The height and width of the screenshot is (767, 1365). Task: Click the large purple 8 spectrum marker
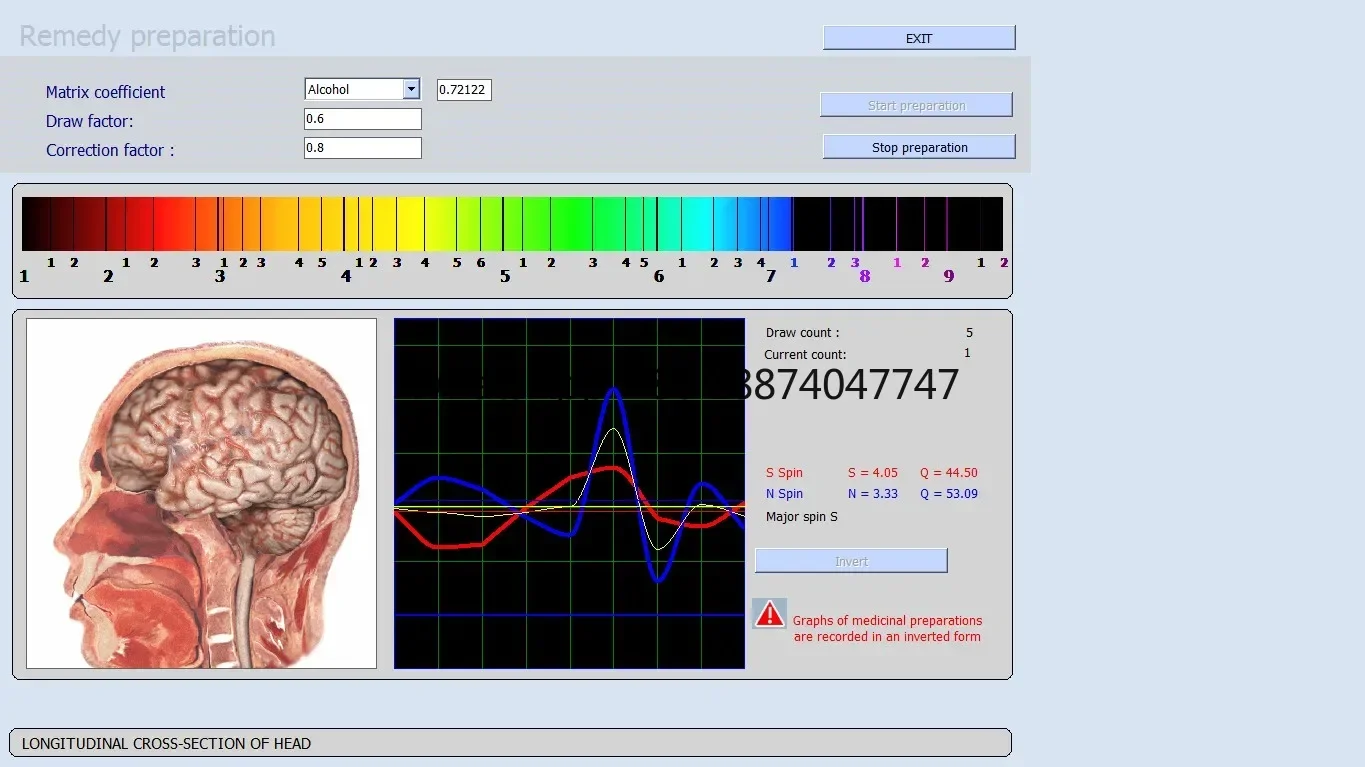point(865,277)
